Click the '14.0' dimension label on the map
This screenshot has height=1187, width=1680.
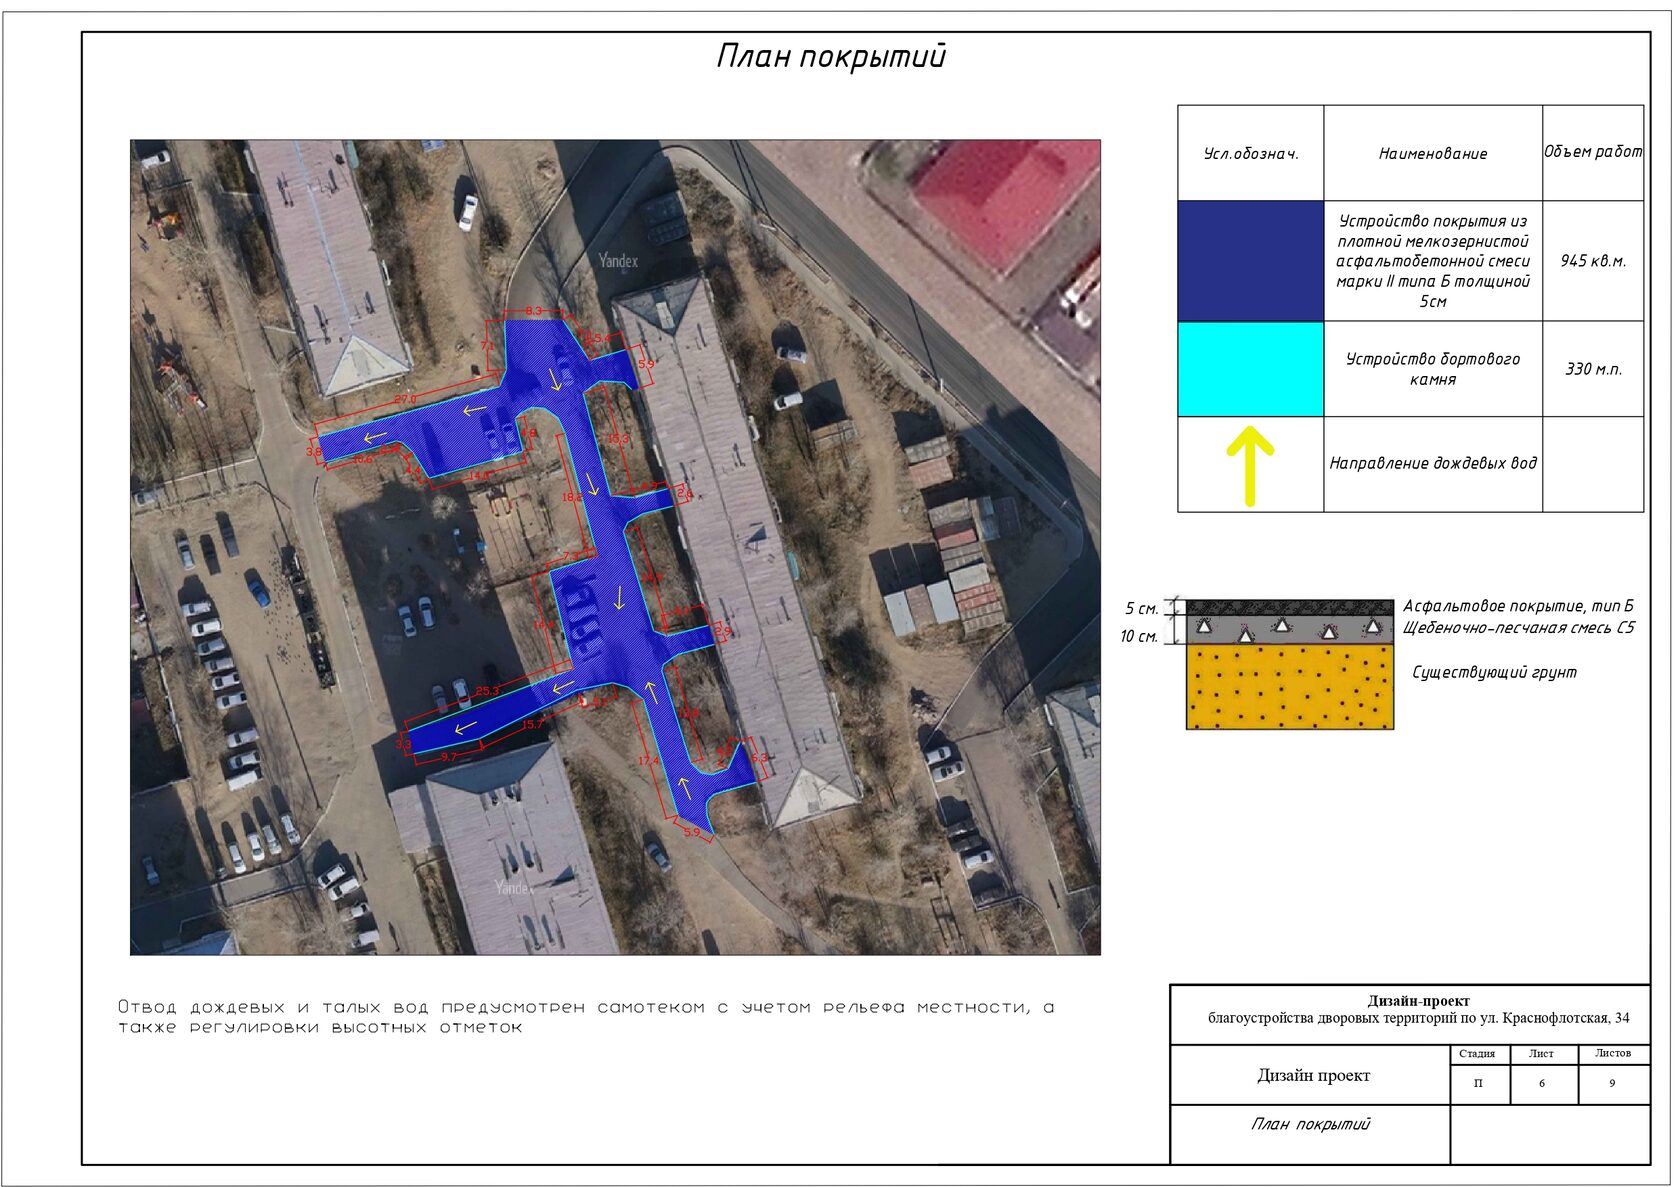pos(479,476)
